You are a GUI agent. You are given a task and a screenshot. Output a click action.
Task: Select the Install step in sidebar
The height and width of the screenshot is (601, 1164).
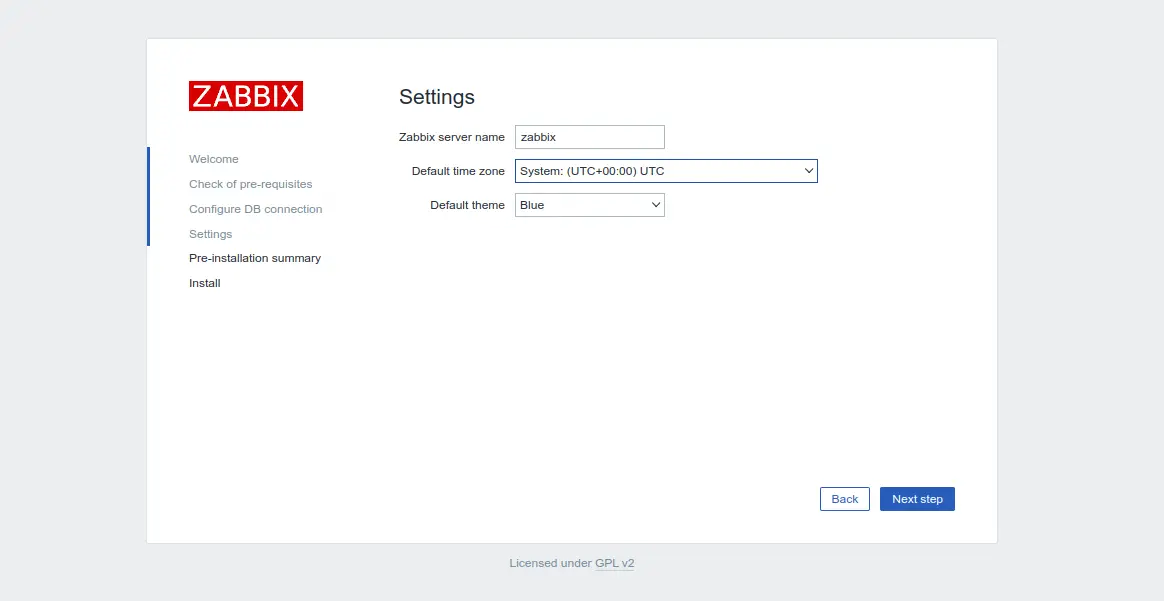tap(204, 283)
